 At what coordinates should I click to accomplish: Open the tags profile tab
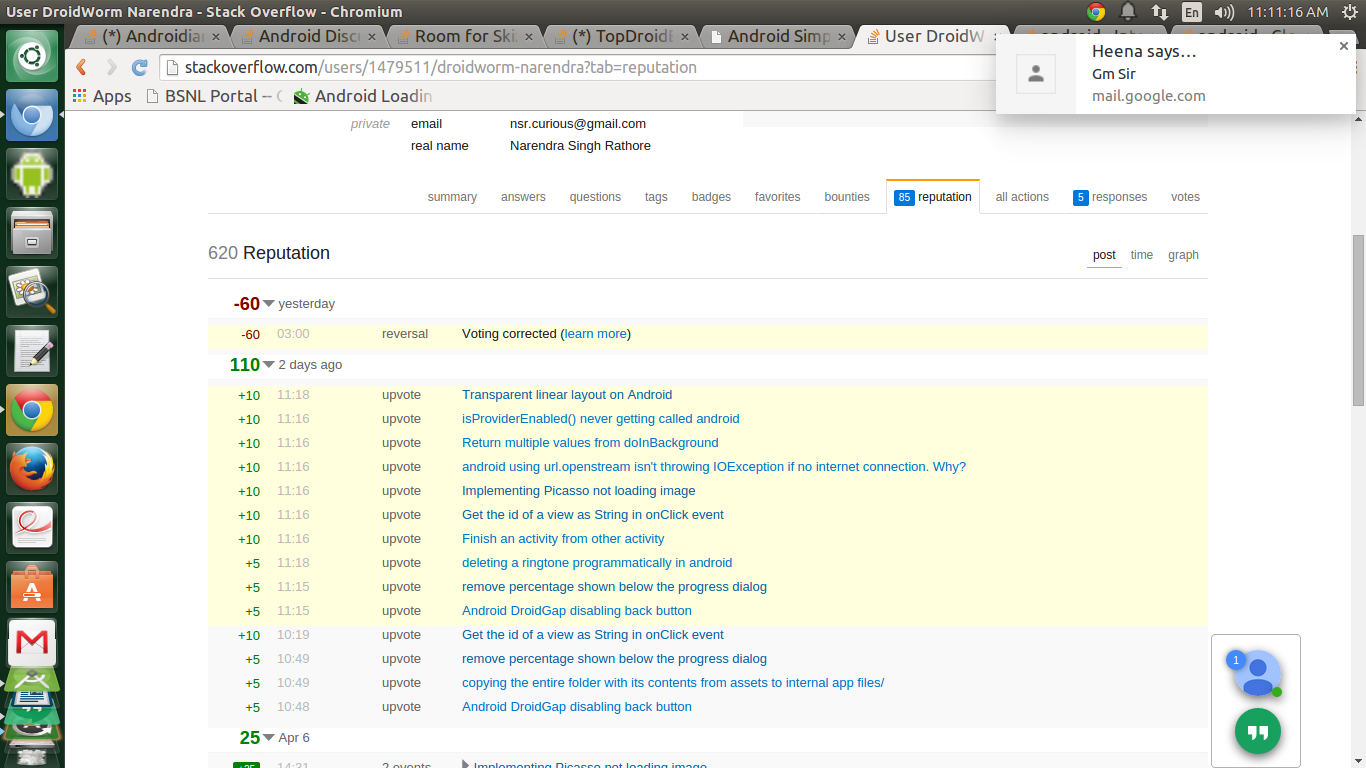point(656,197)
